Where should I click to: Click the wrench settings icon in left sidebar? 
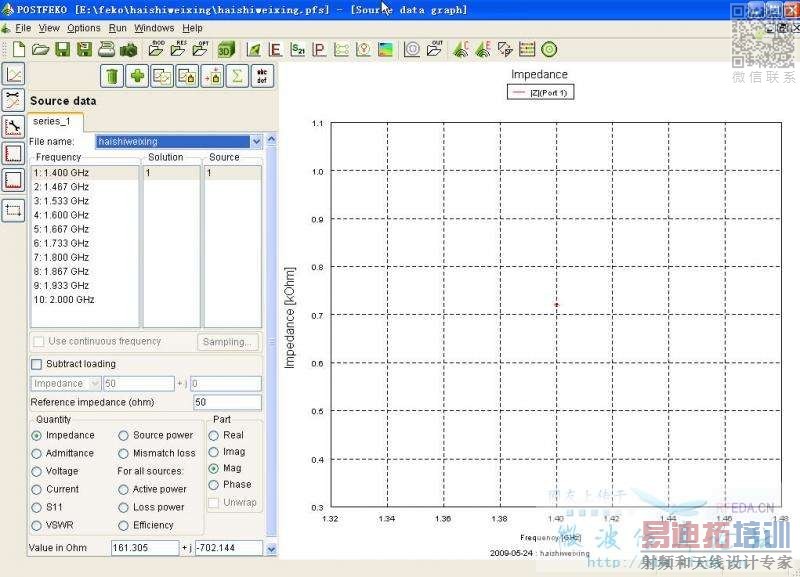tap(13, 127)
